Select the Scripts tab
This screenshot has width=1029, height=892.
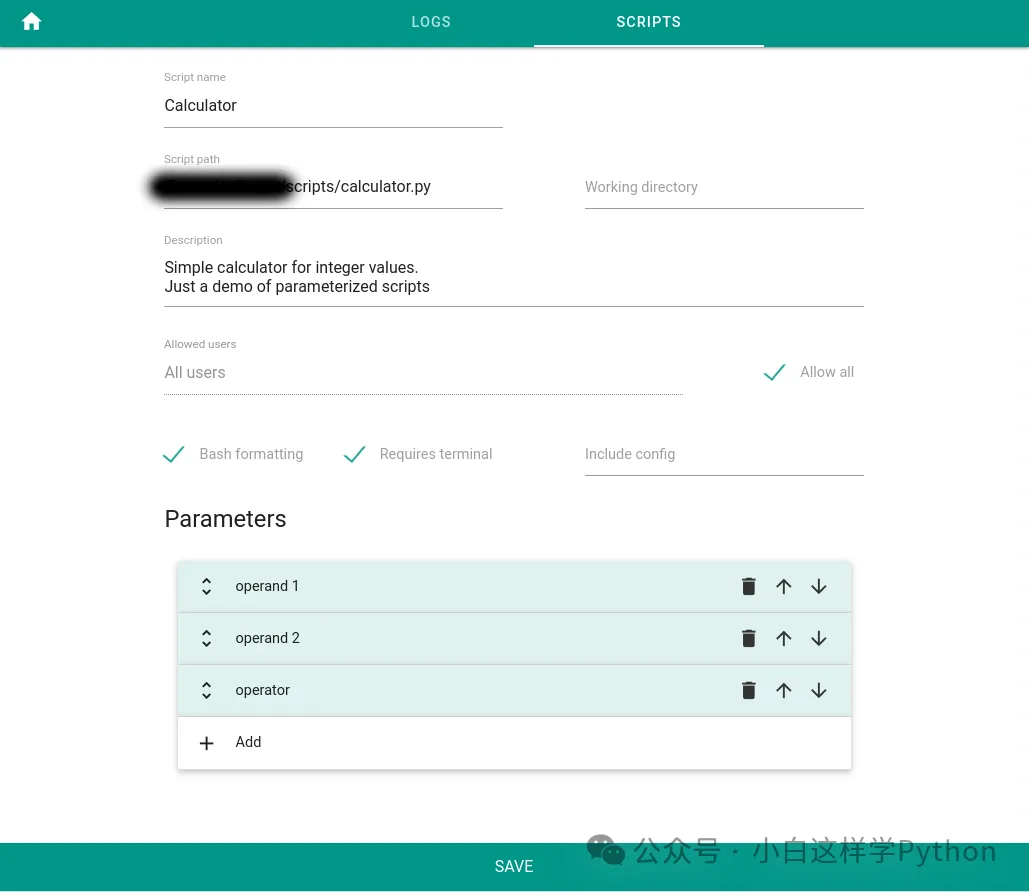(x=648, y=22)
